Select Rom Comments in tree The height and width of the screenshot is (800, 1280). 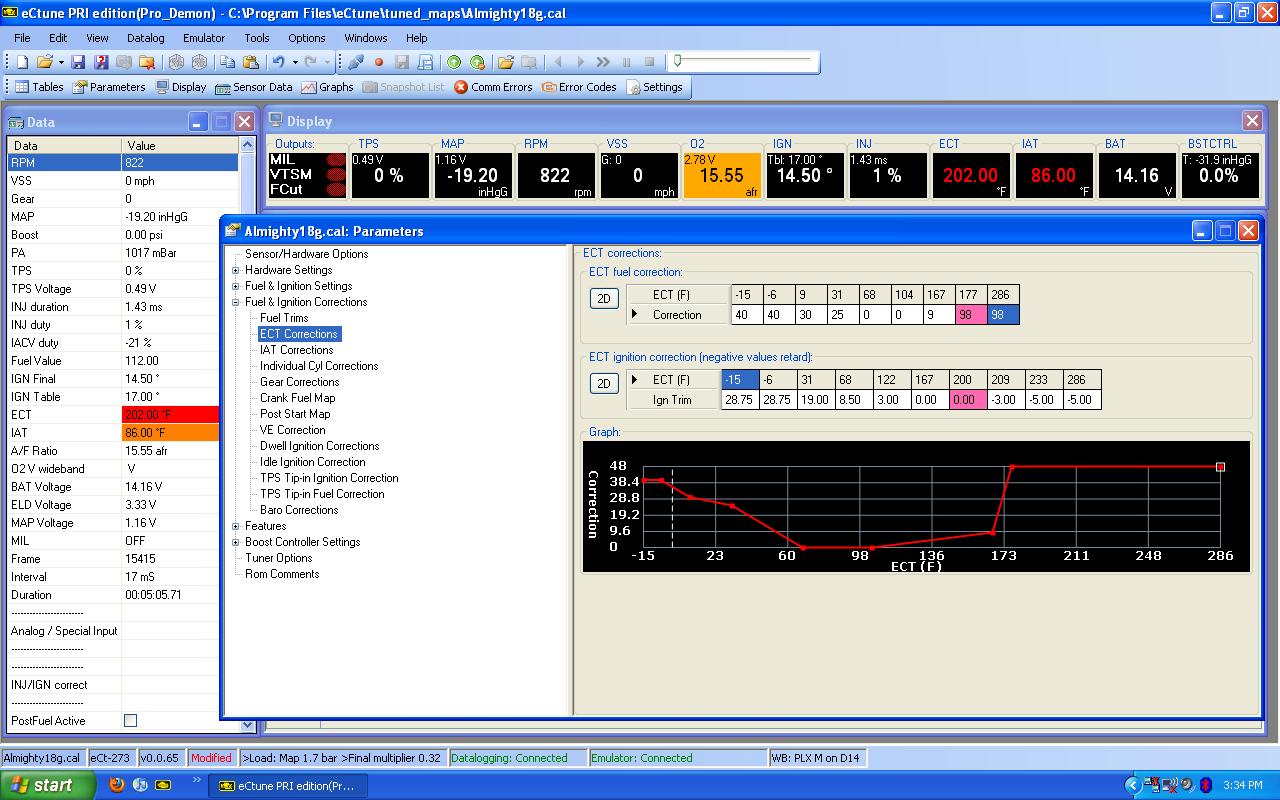[282, 574]
